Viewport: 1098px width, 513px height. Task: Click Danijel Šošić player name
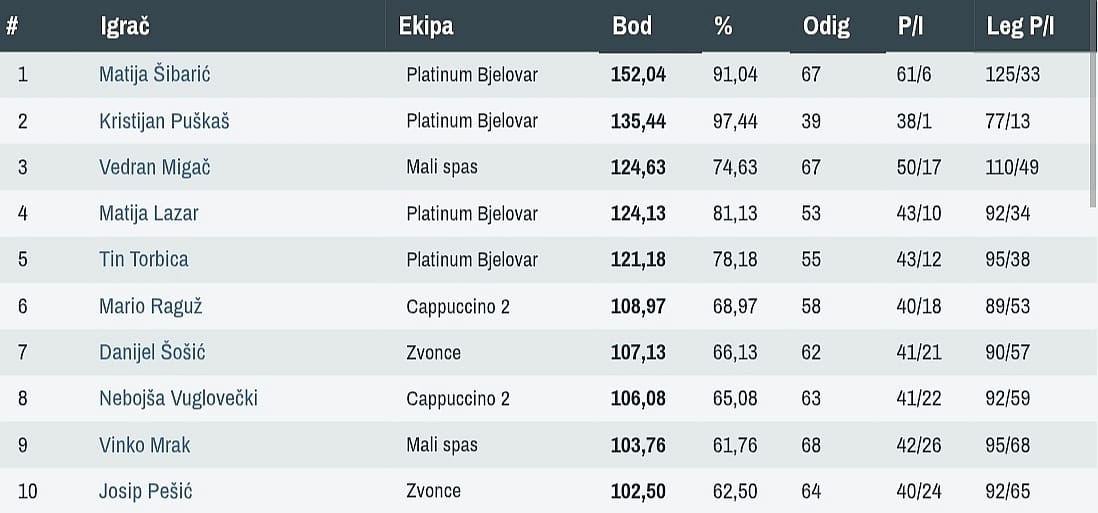153,352
